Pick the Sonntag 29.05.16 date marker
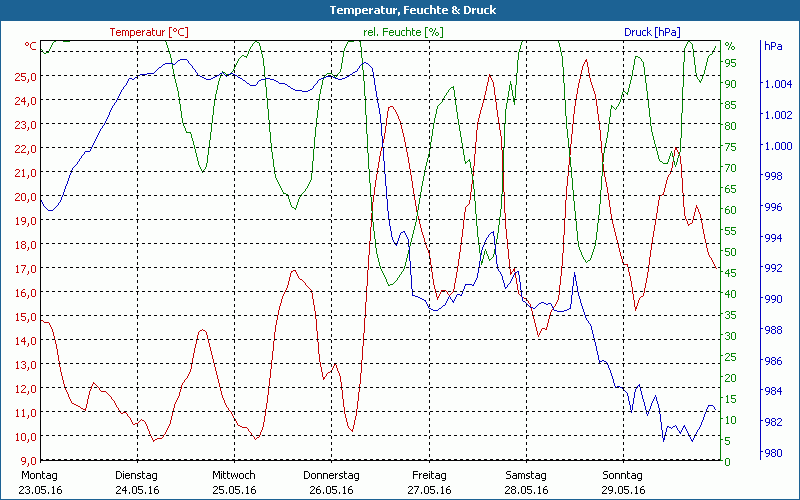This screenshot has width=800, height=500. [622, 482]
